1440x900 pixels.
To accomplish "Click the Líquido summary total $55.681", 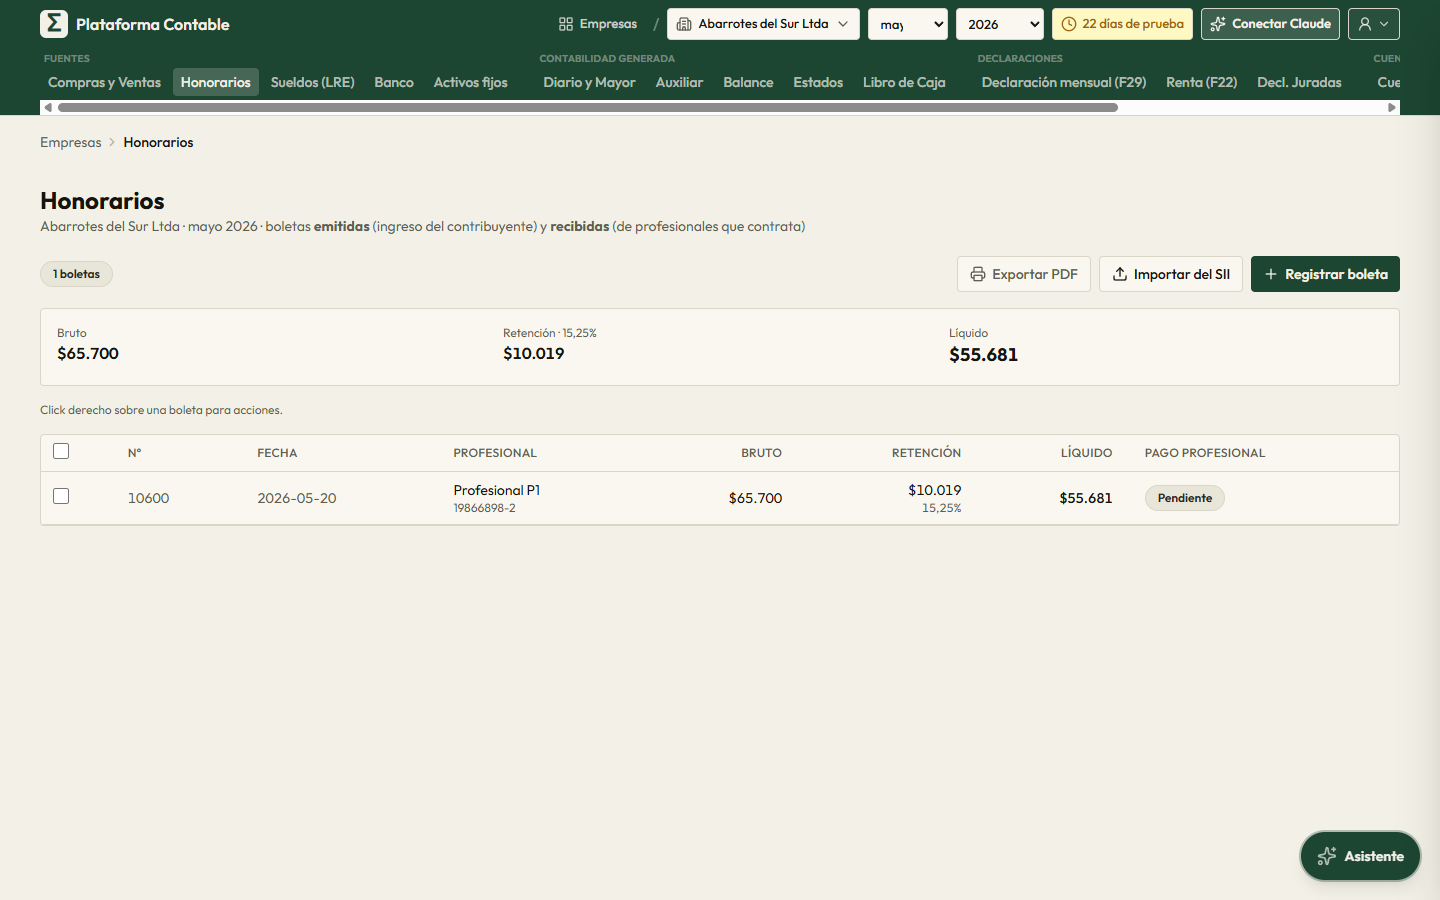I will (983, 355).
